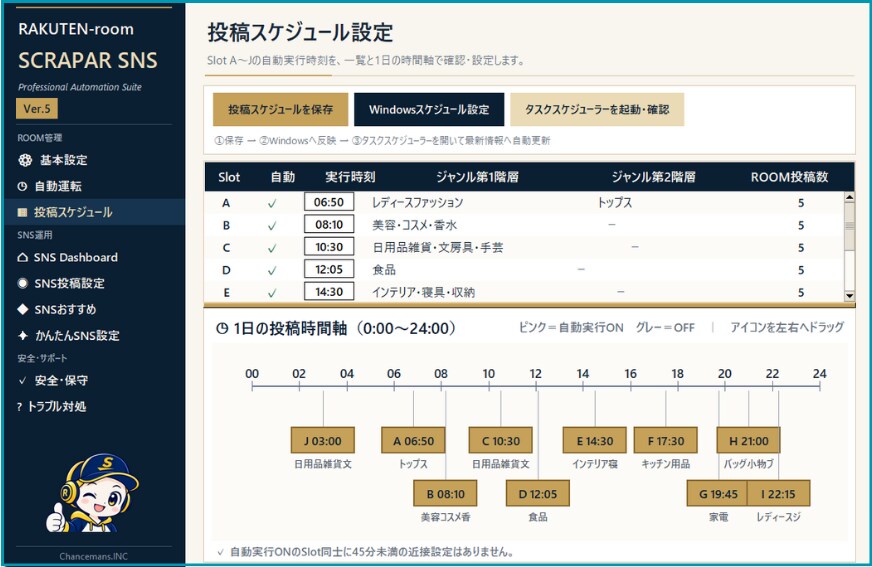This screenshot has width=872, height=567.
Task: Select the D 12:05 timeline marker
Action: tap(538, 494)
